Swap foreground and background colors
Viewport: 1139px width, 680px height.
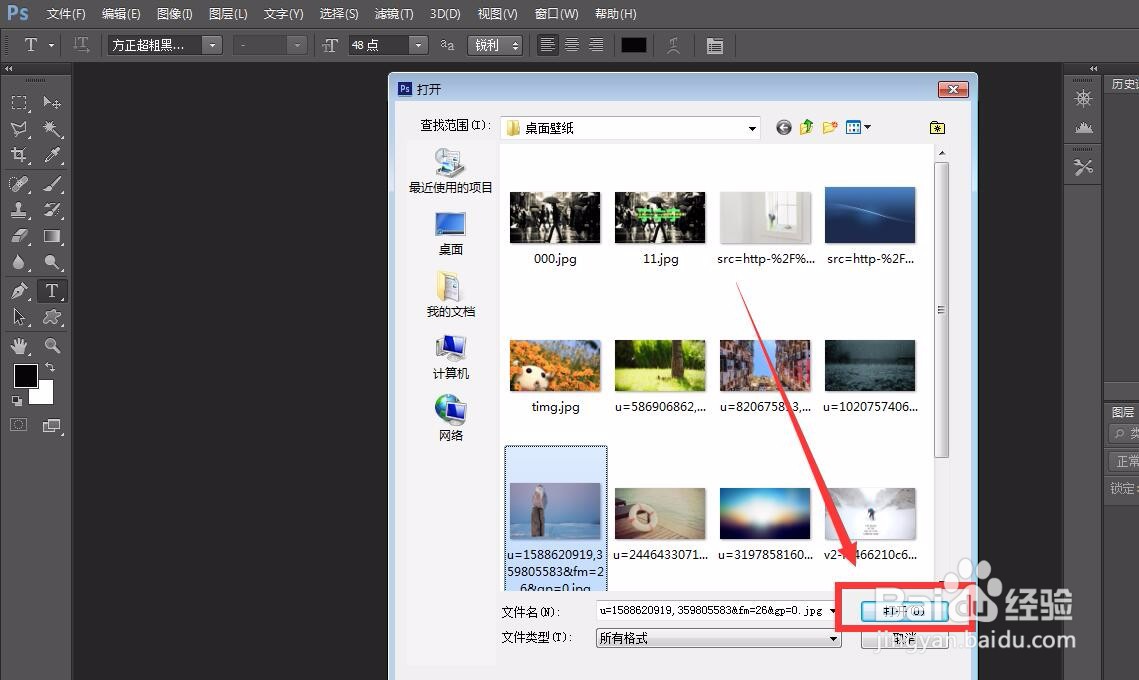tap(50, 368)
